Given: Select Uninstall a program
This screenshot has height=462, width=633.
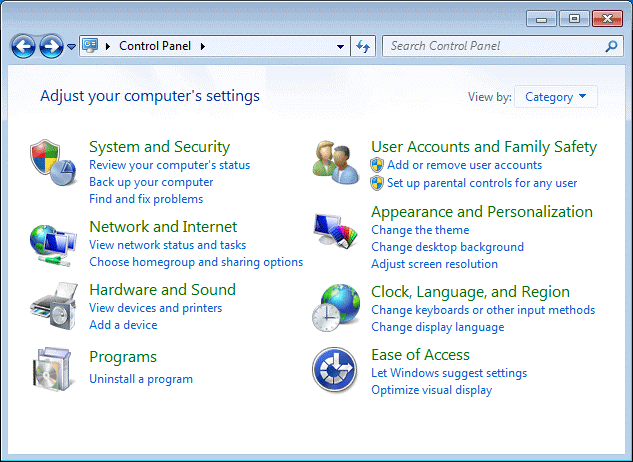Looking at the screenshot, I should point(141,379).
